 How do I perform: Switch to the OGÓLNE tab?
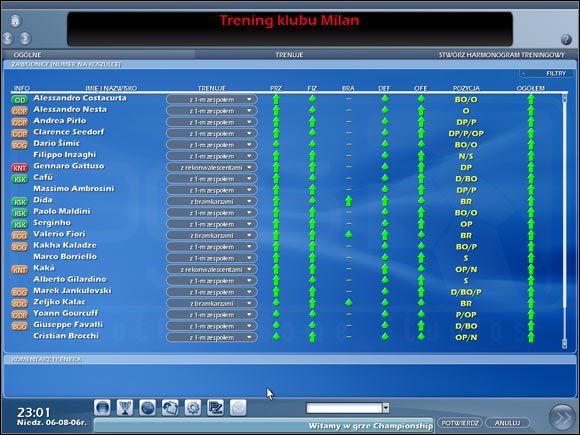(x=27, y=55)
